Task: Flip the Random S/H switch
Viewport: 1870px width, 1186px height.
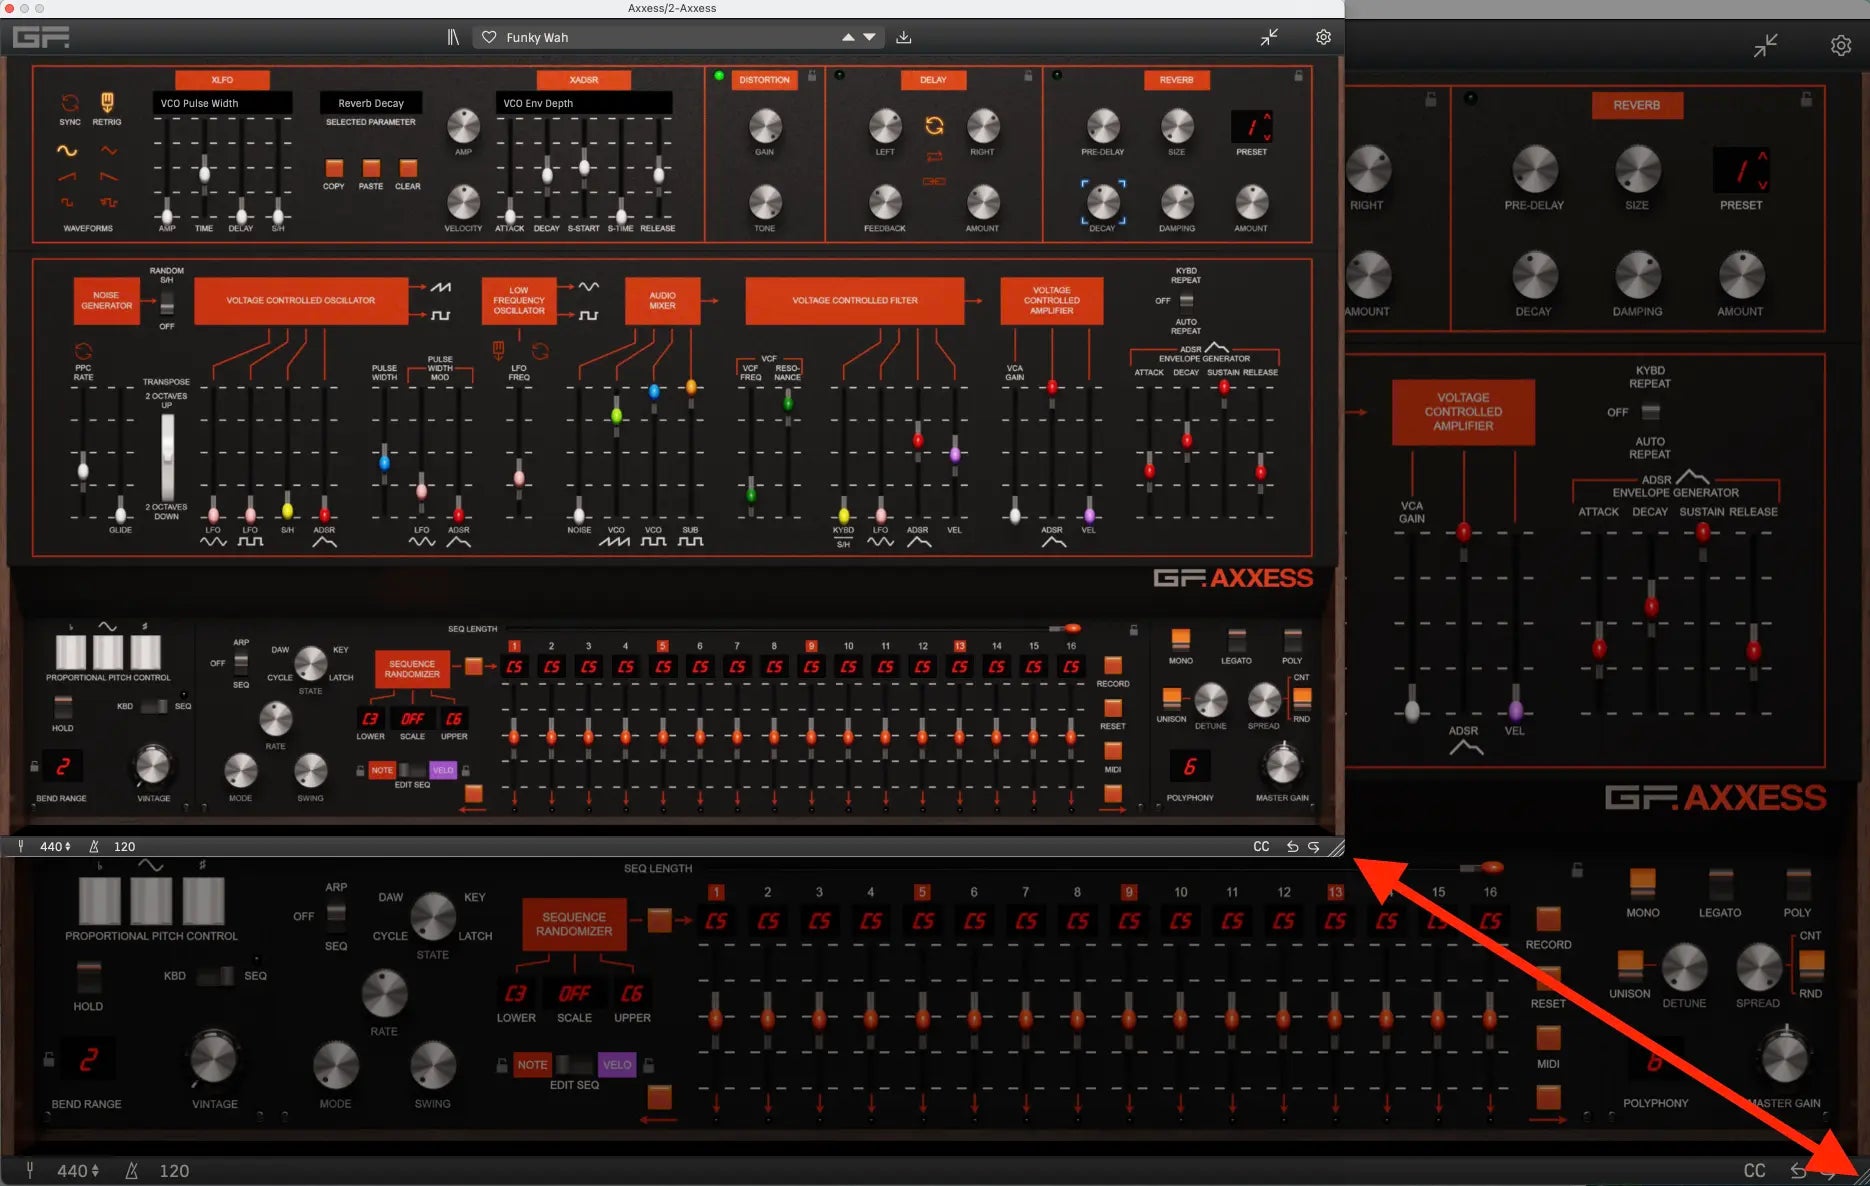Action: [x=167, y=302]
